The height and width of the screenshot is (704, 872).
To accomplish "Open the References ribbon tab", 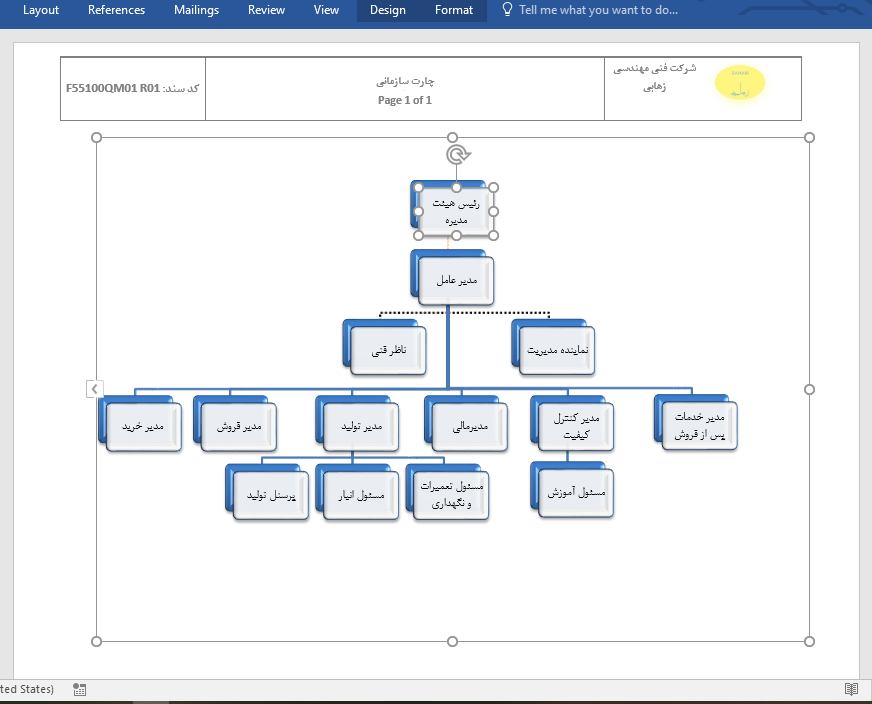I will (x=116, y=10).
